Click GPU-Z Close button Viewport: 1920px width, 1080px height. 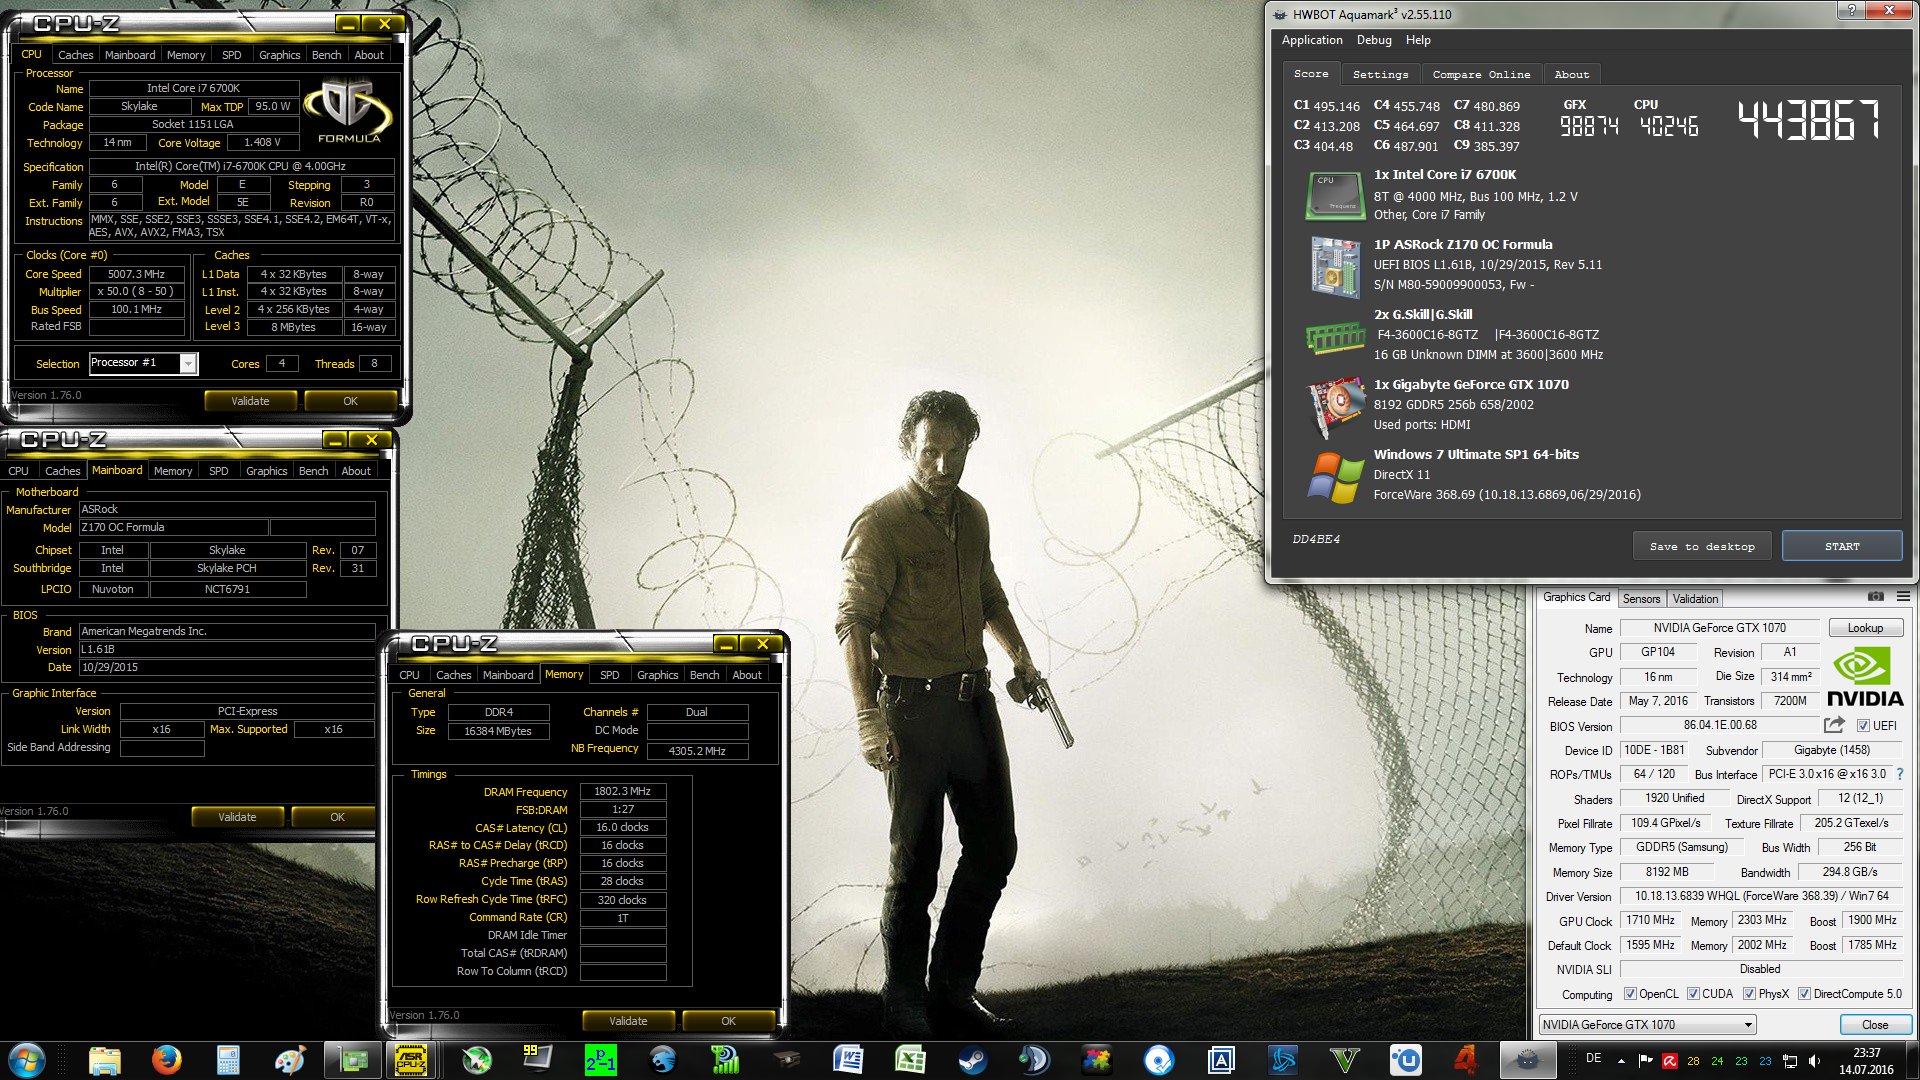(x=1875, y=1025)
